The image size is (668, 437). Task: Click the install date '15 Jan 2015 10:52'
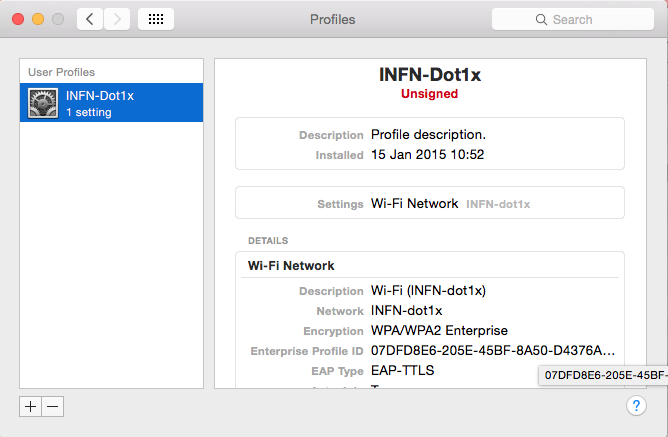coord(427,154)
